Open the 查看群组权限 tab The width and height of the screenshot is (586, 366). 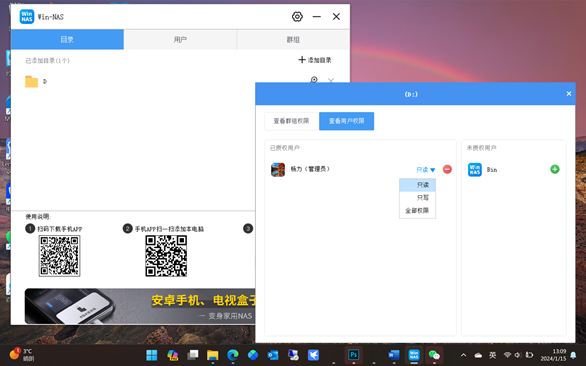292,121
